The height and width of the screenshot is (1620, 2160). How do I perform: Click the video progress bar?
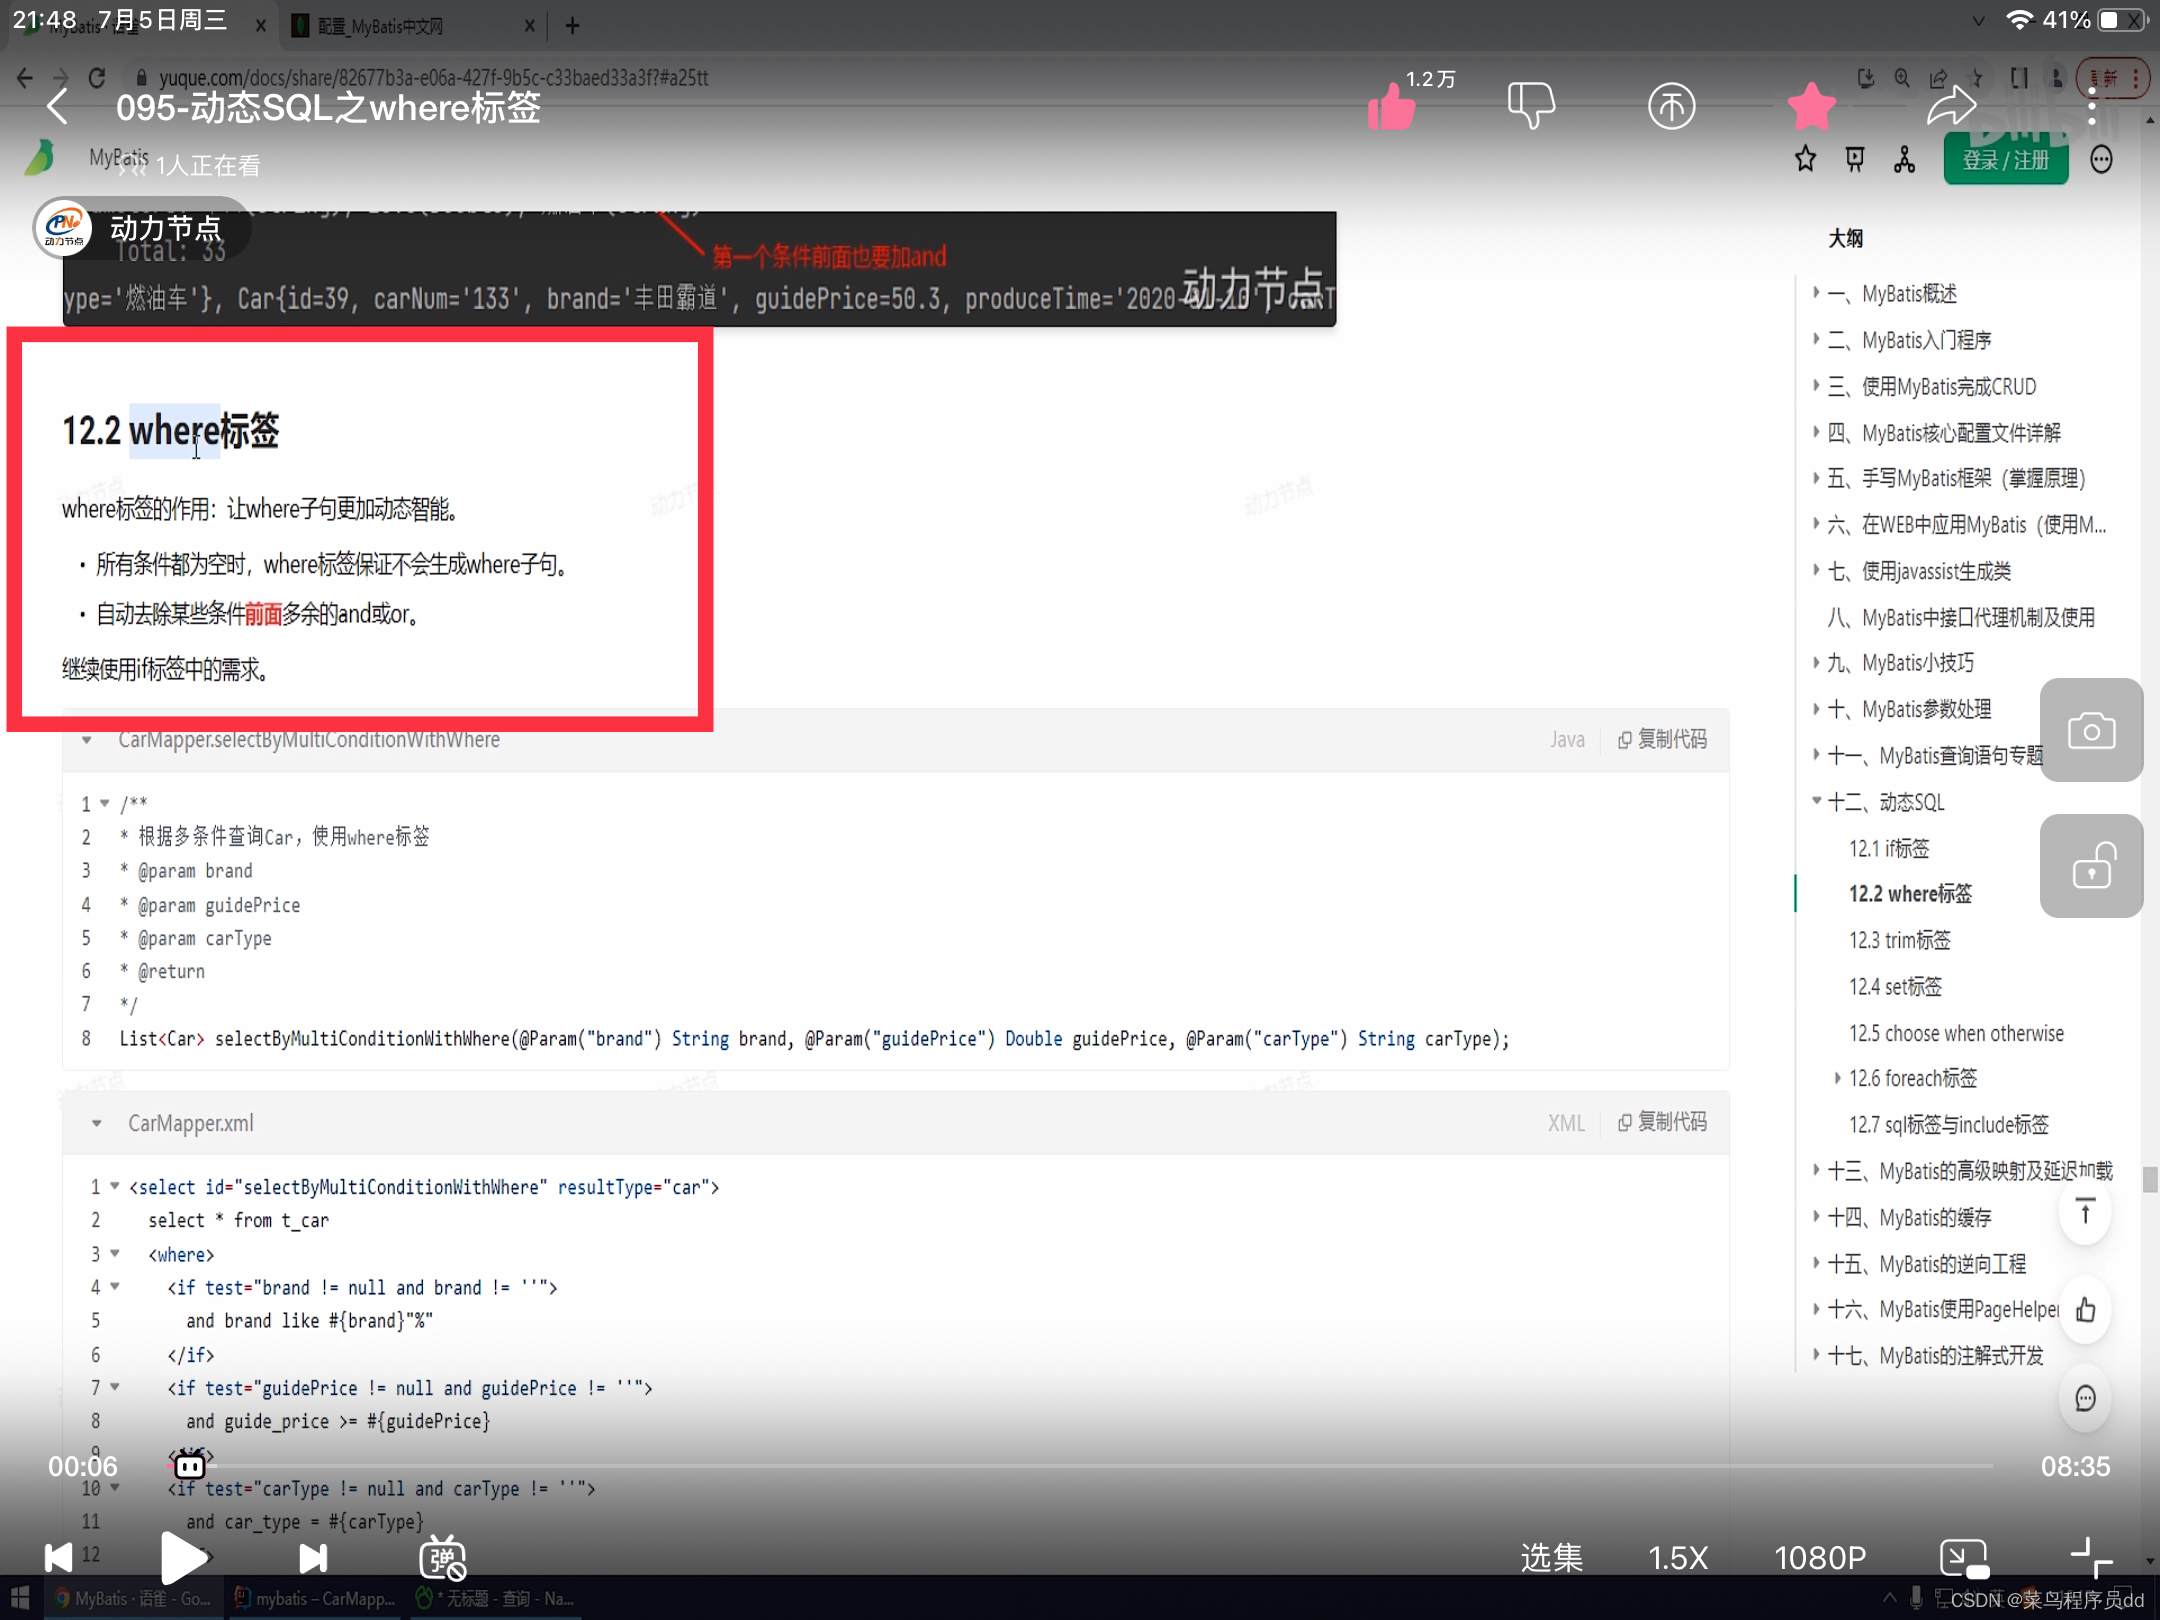[x=1080, y=1466]
